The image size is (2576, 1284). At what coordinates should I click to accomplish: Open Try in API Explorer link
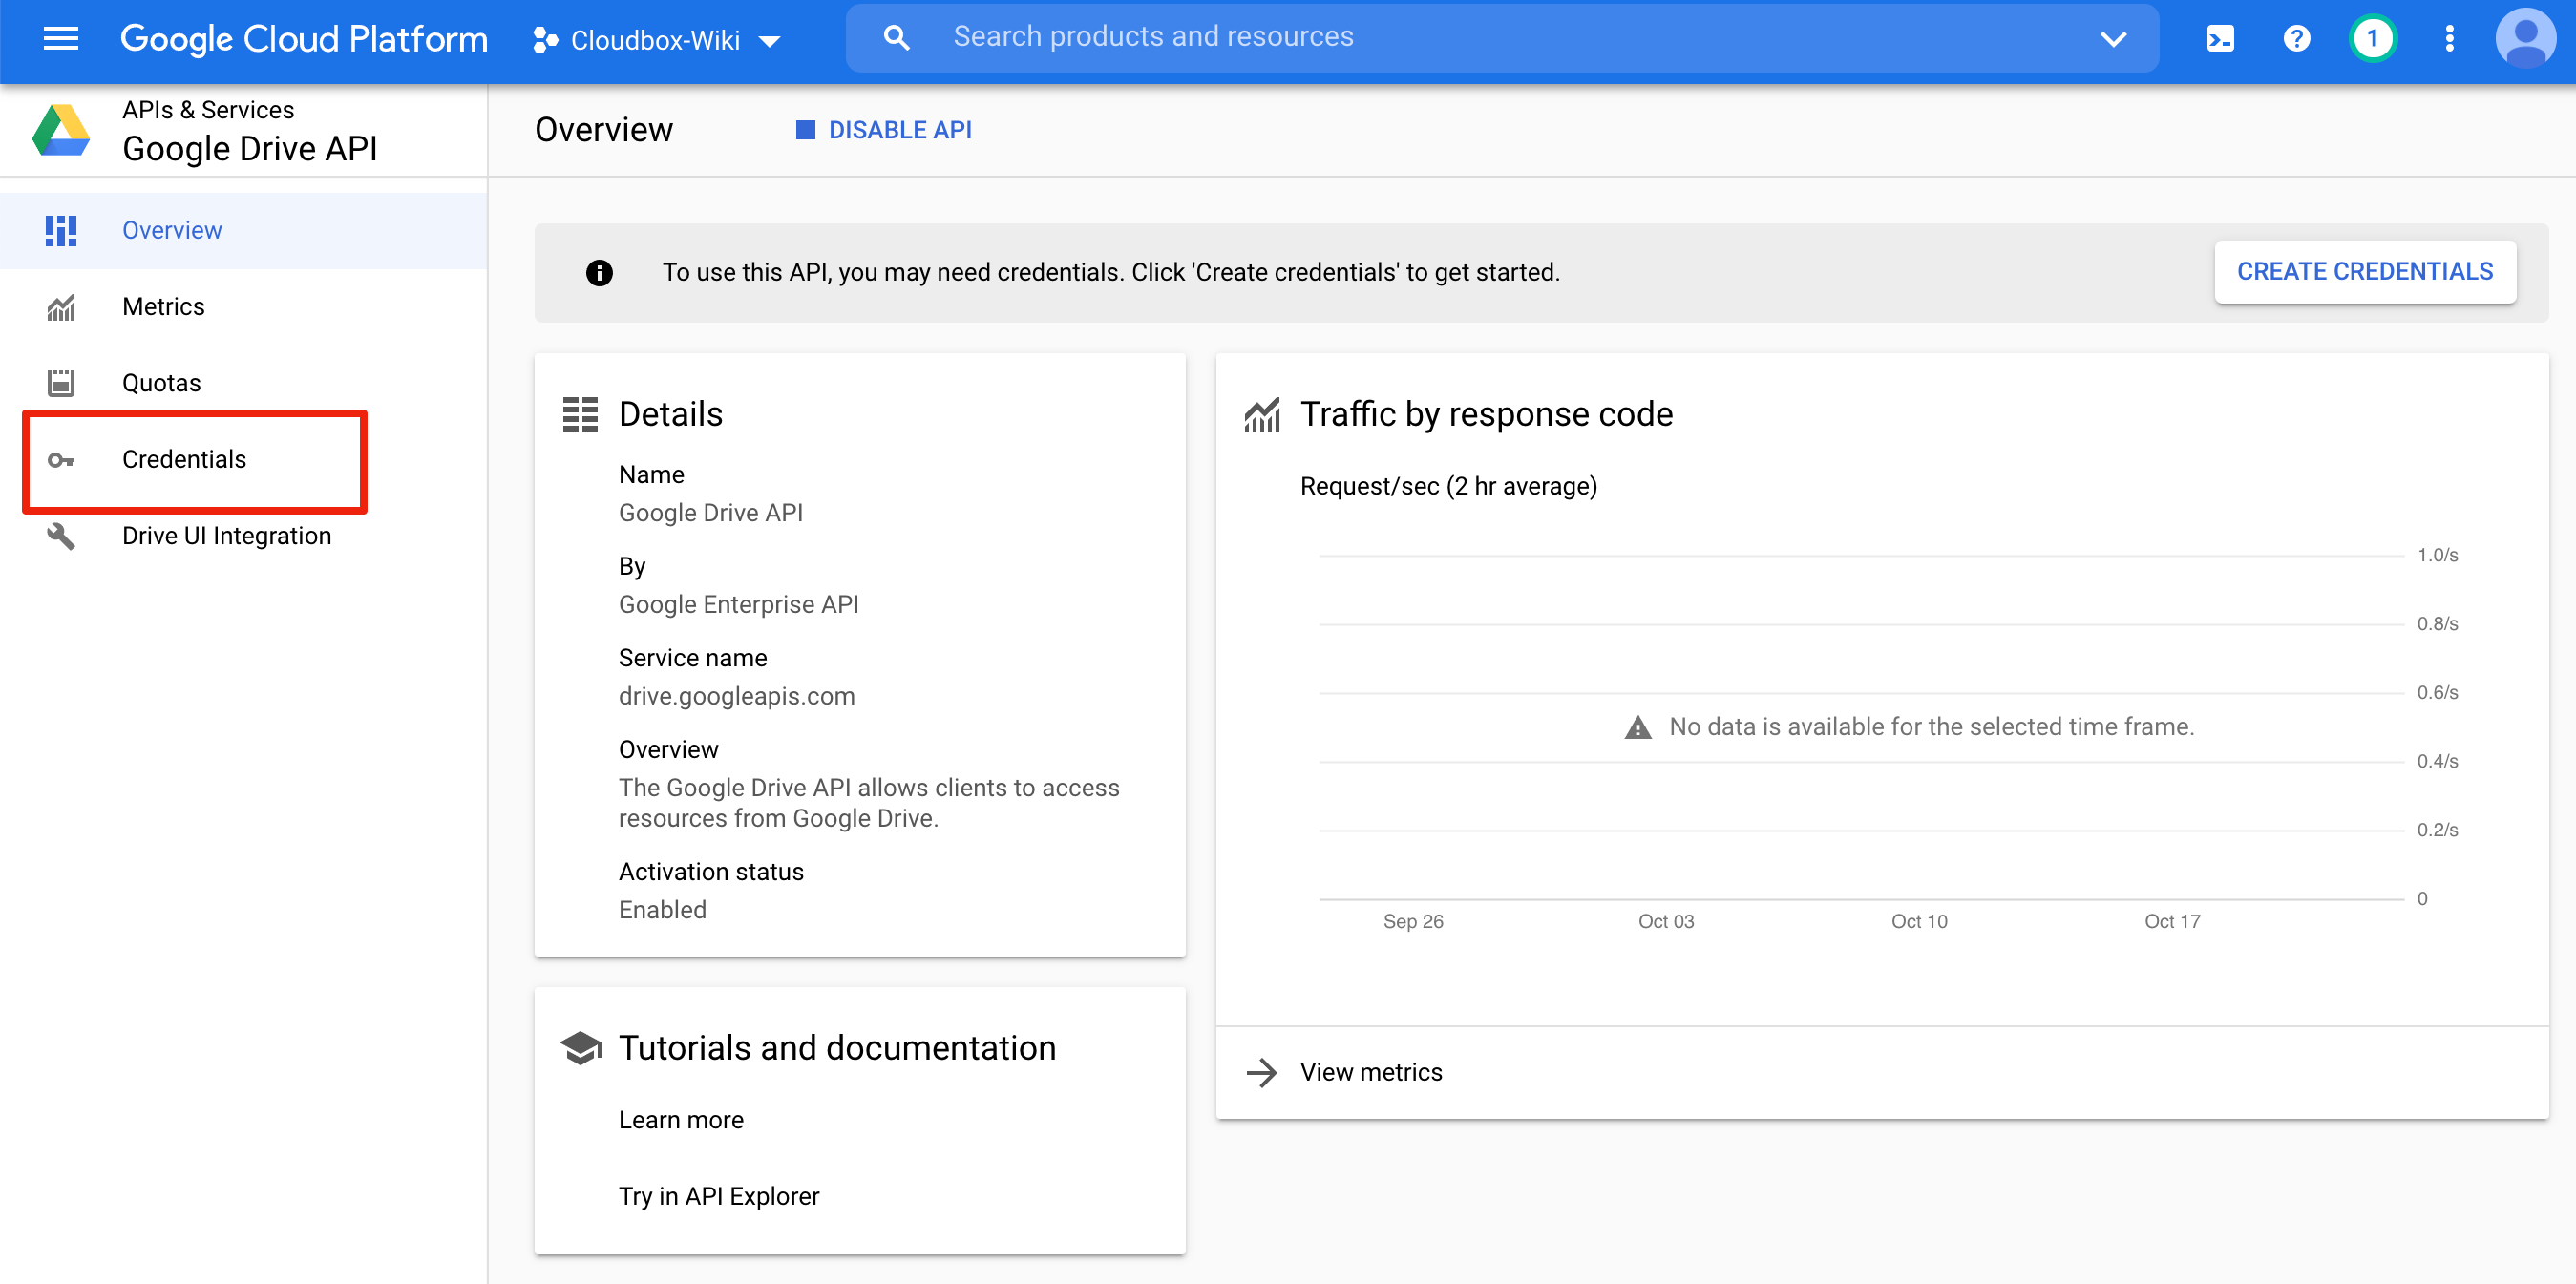pyautogui.click(x=719, y=1197)
